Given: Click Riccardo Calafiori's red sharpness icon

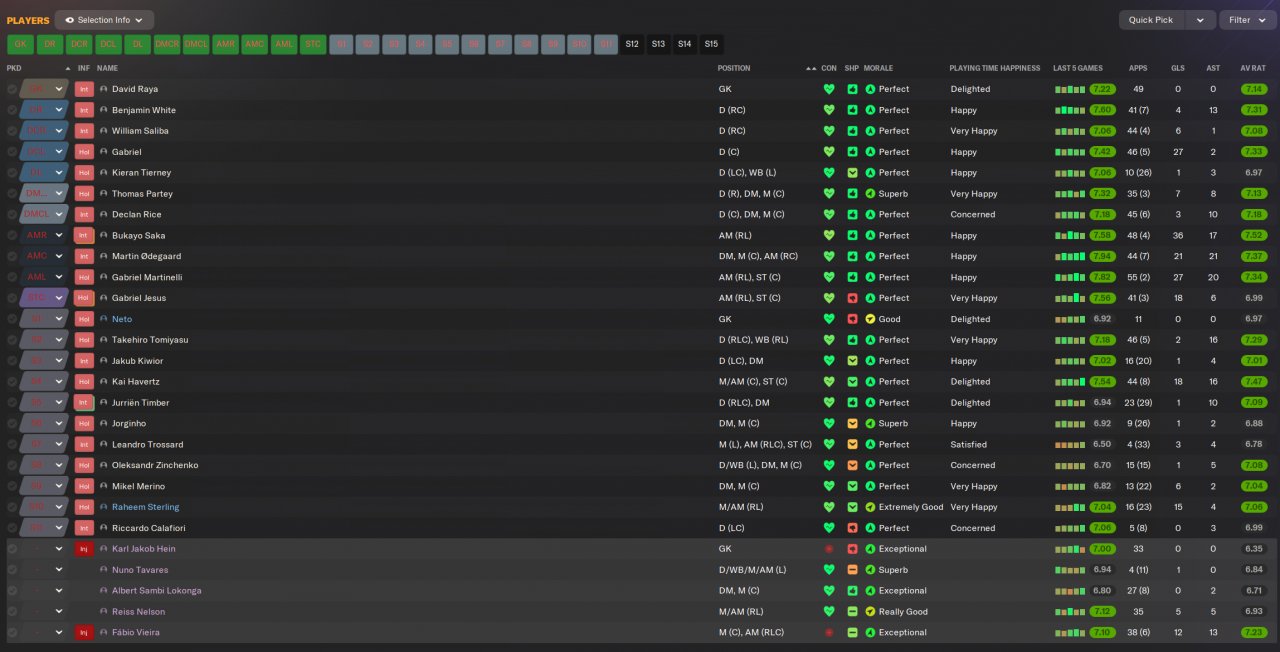Looking at the screenshot, I should point(852,528).
